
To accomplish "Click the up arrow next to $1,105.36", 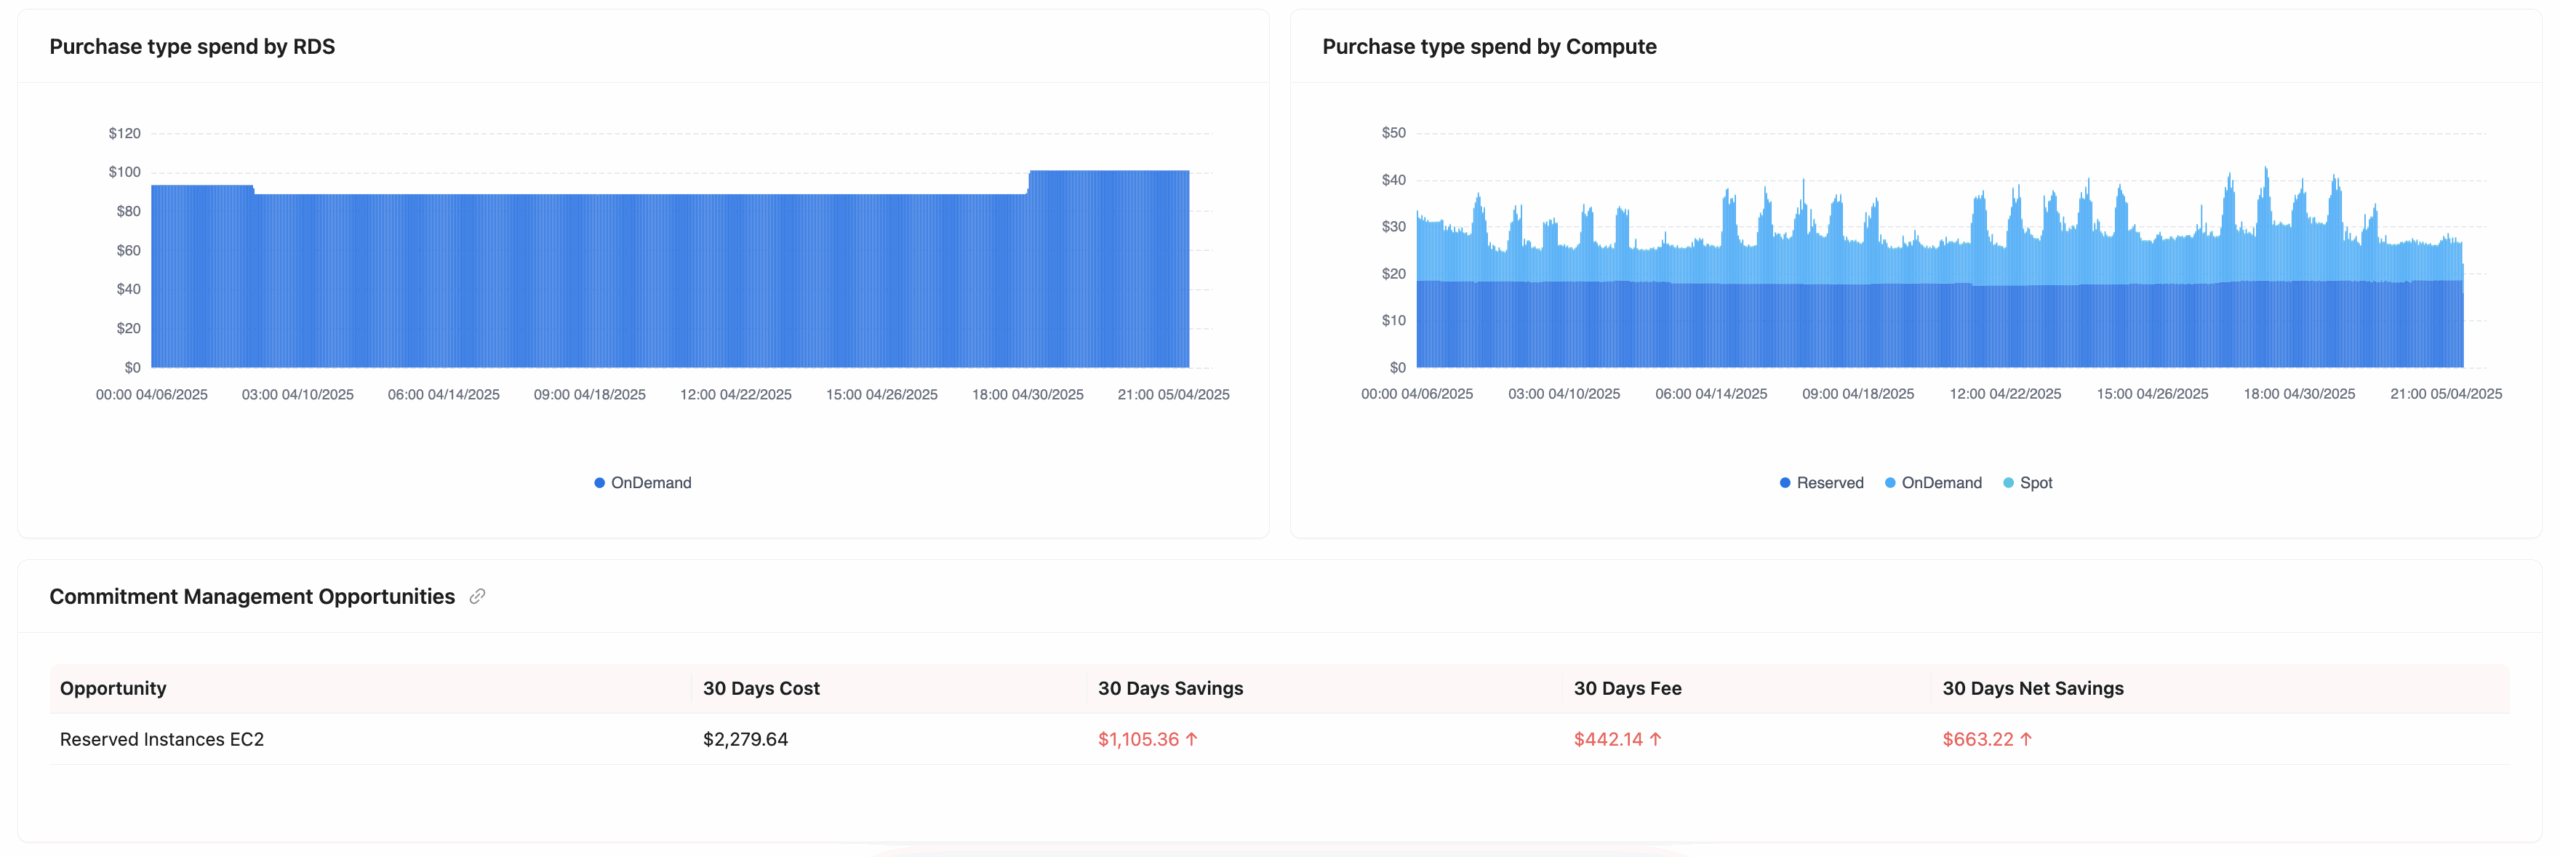I will click(x=1191, y=739).
